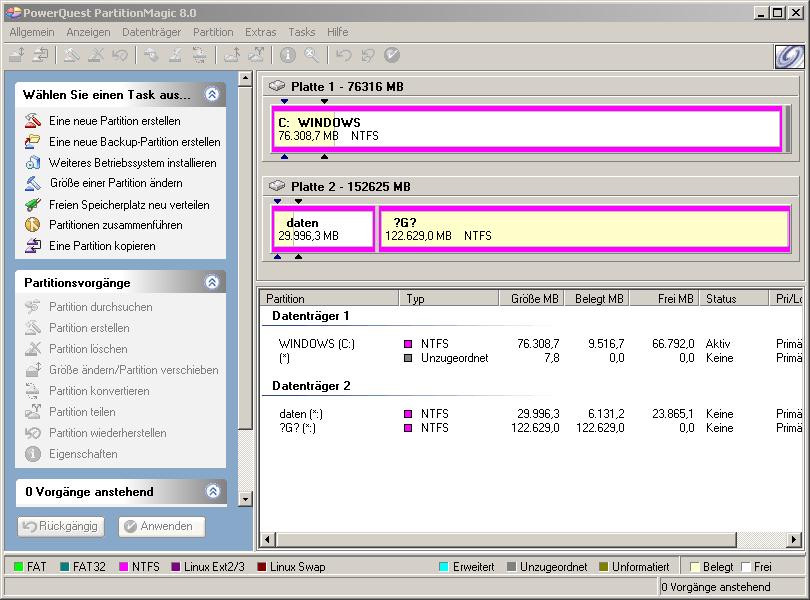Select the '?G? (*:)' row in the list
The height and width of the screenshot is (600, 810).
pos(532,428)
